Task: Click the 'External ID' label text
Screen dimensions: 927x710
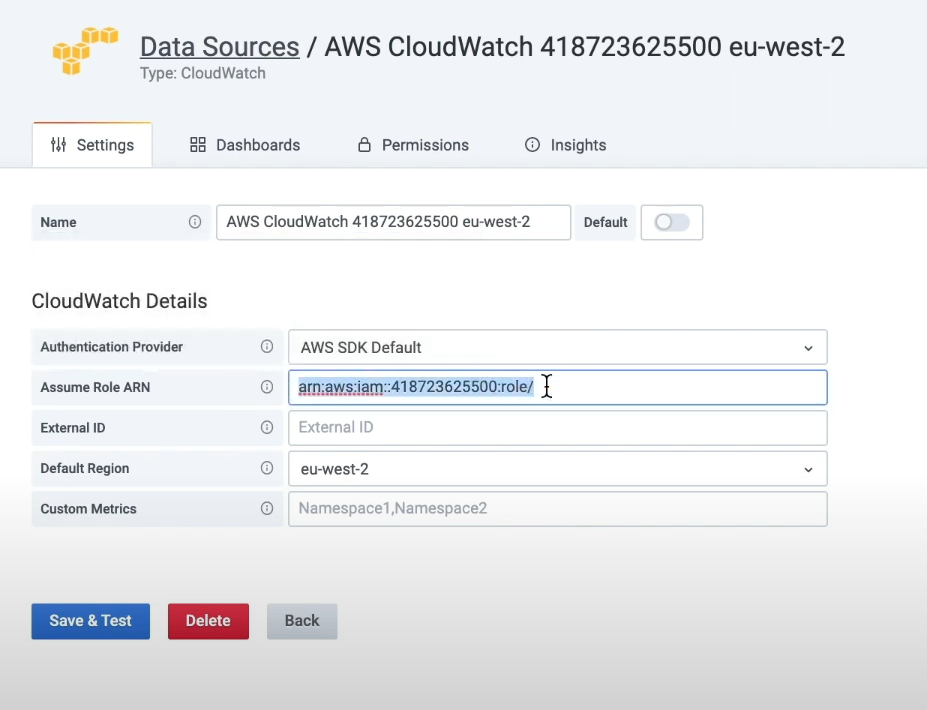Action: click(x=73, y=427)
